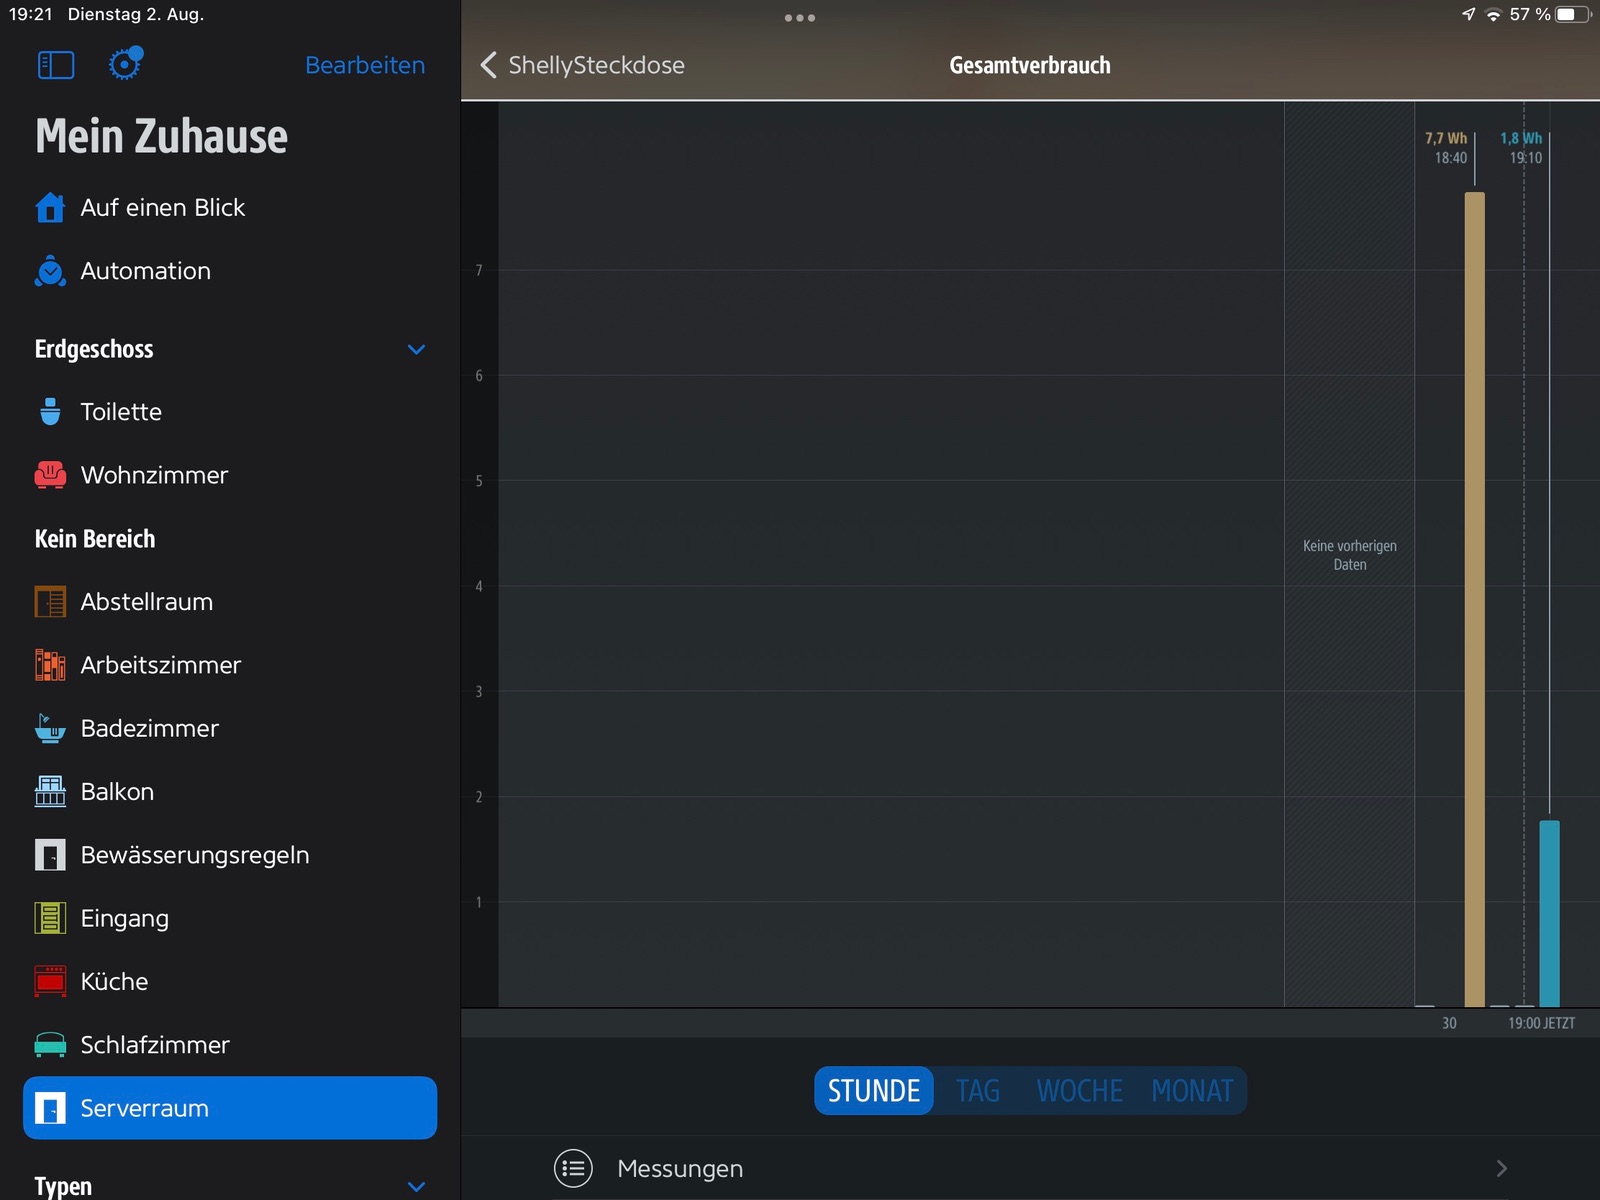Open the Schlafzimmer bed icon

click(50, 1045)
